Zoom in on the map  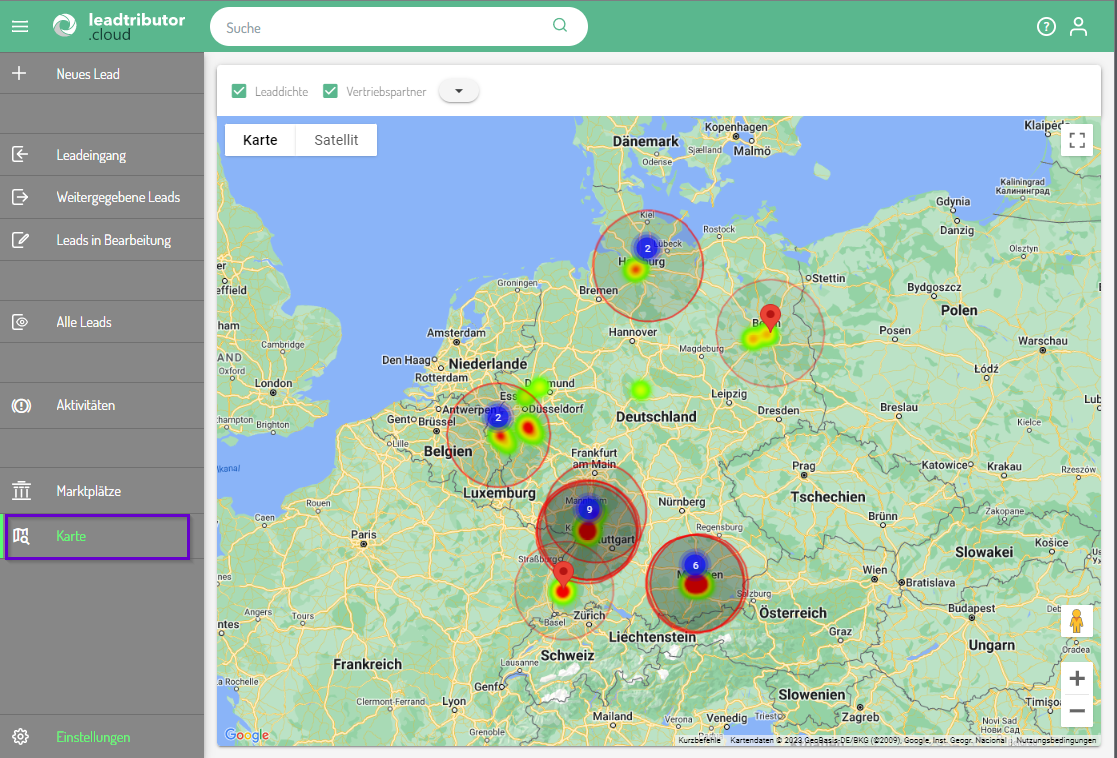click(x=1077, y=679)
